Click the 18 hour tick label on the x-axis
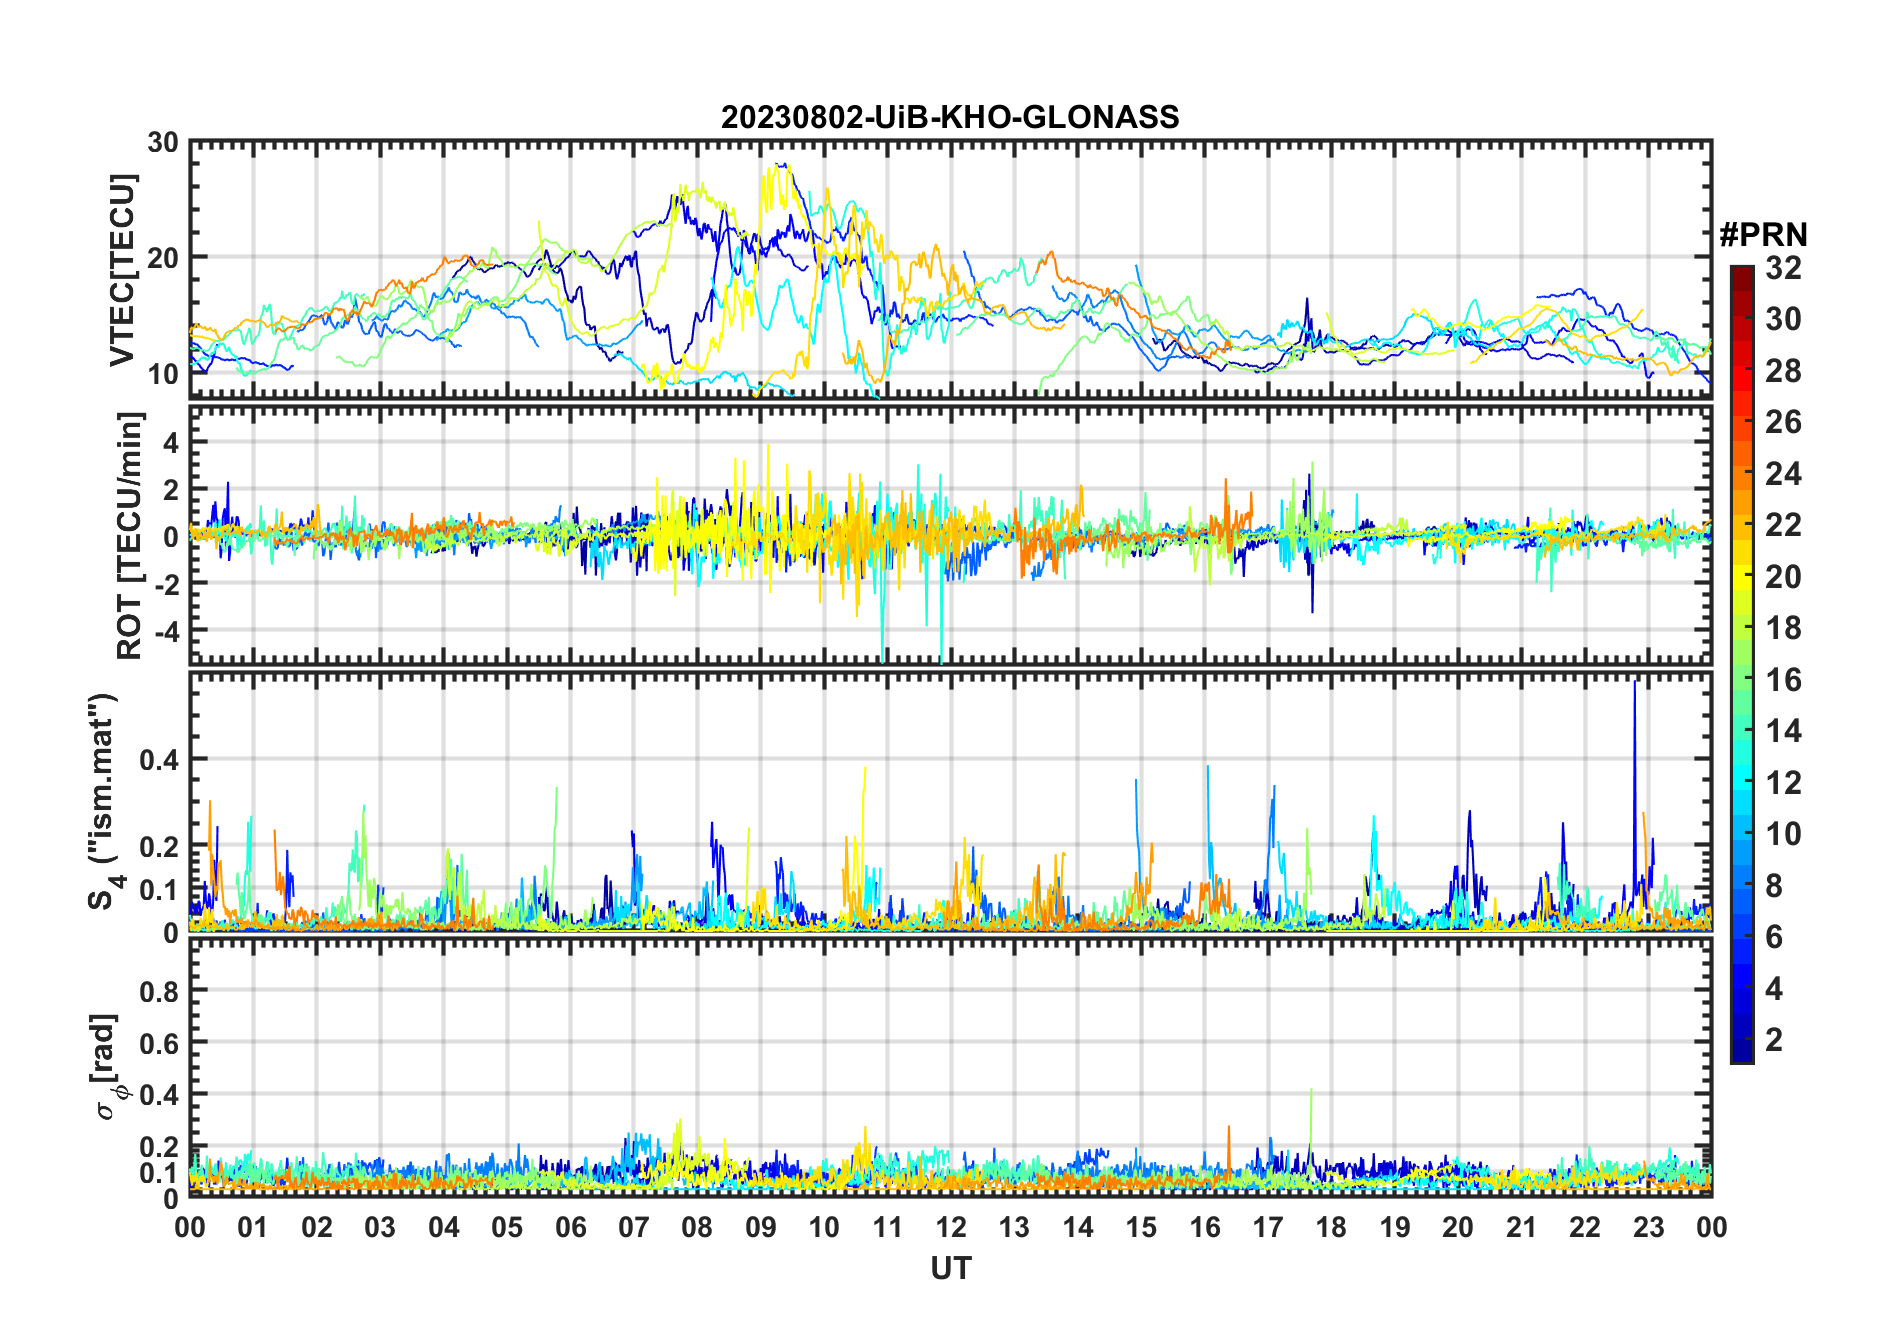 click(1331, 1227)
